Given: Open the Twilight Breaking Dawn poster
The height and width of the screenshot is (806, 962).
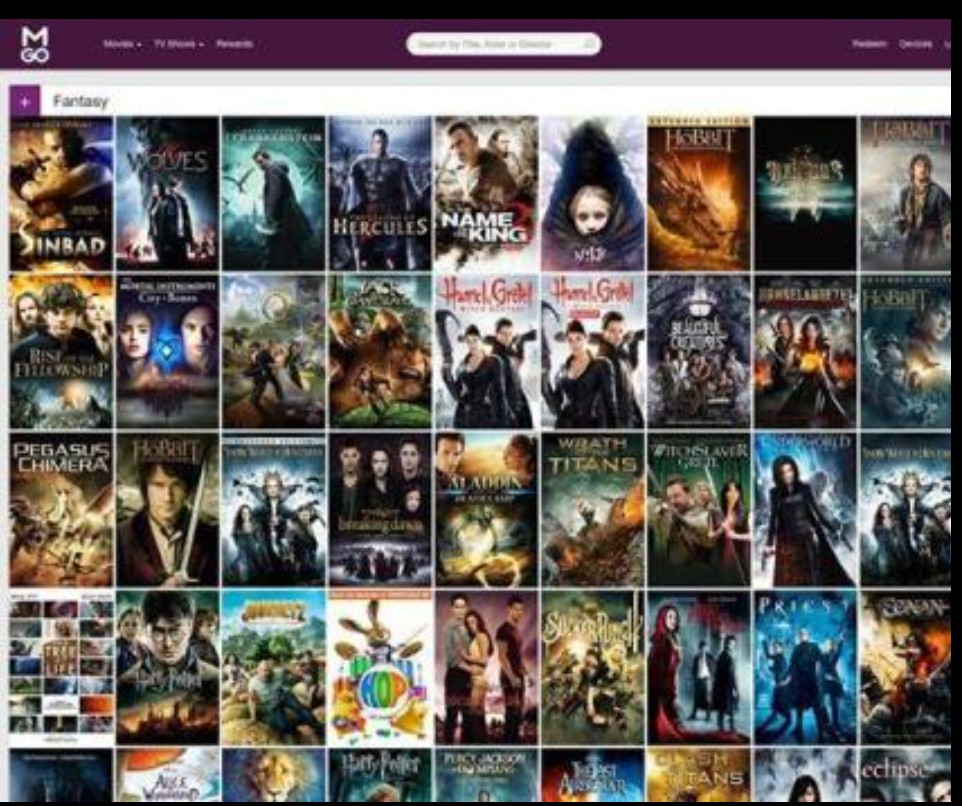Looking at the screenshot, I should tap(380, 510).
